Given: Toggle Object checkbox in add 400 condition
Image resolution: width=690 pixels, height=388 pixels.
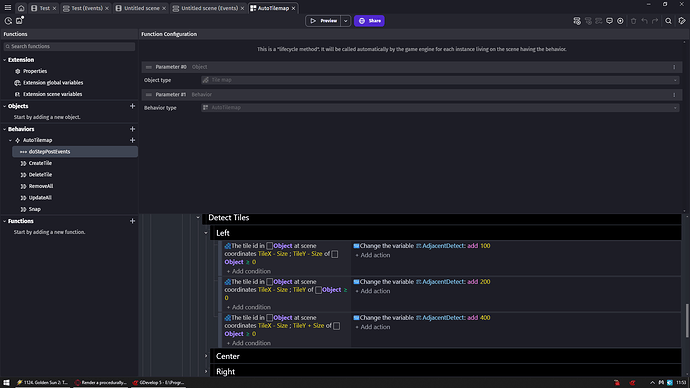Looking at the screenshot, I should (269, 318).
